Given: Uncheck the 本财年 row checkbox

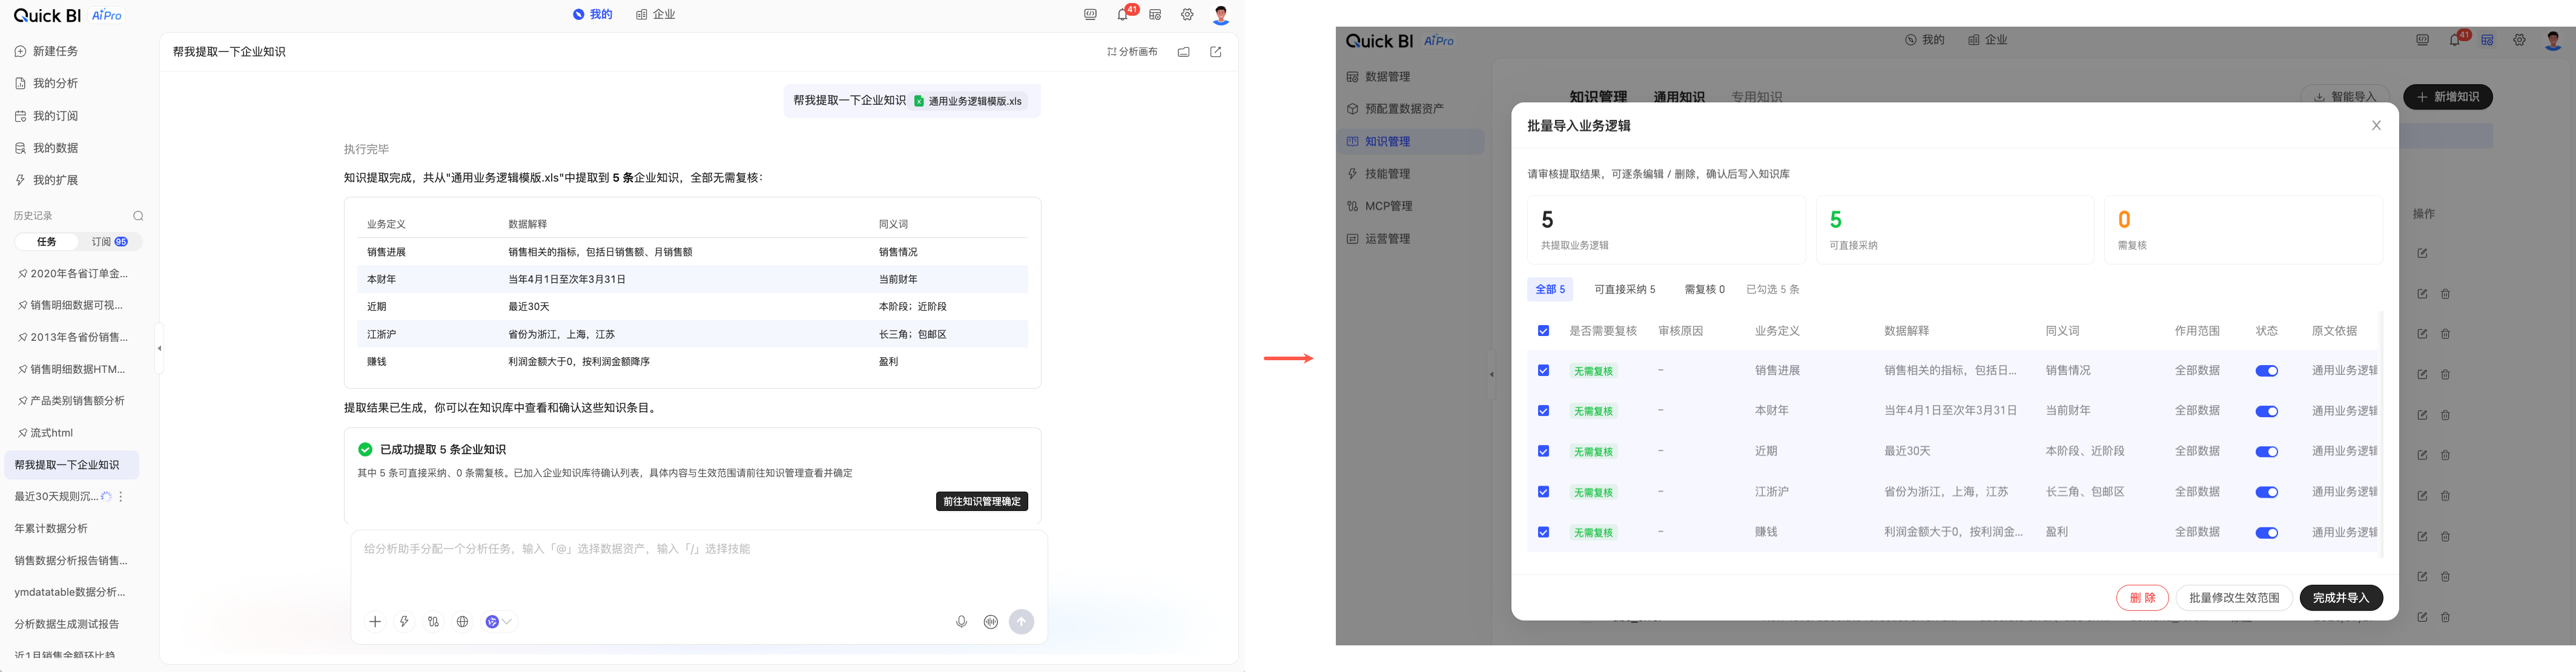Looking at the screenshot, I should pos(1543,411).
